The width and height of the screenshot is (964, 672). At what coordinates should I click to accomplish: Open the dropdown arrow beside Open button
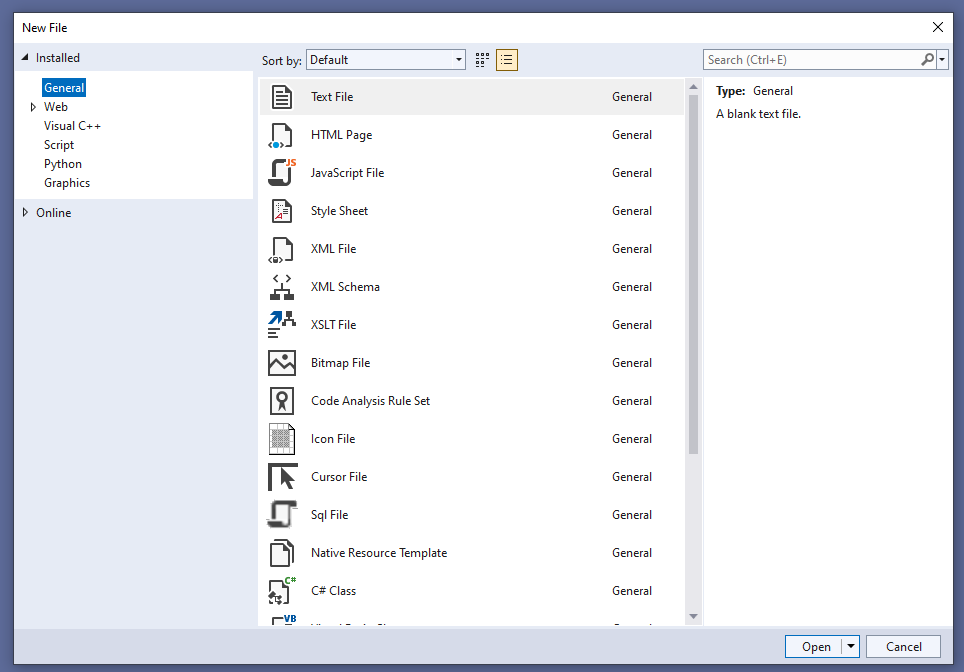[x=850, y=646]
